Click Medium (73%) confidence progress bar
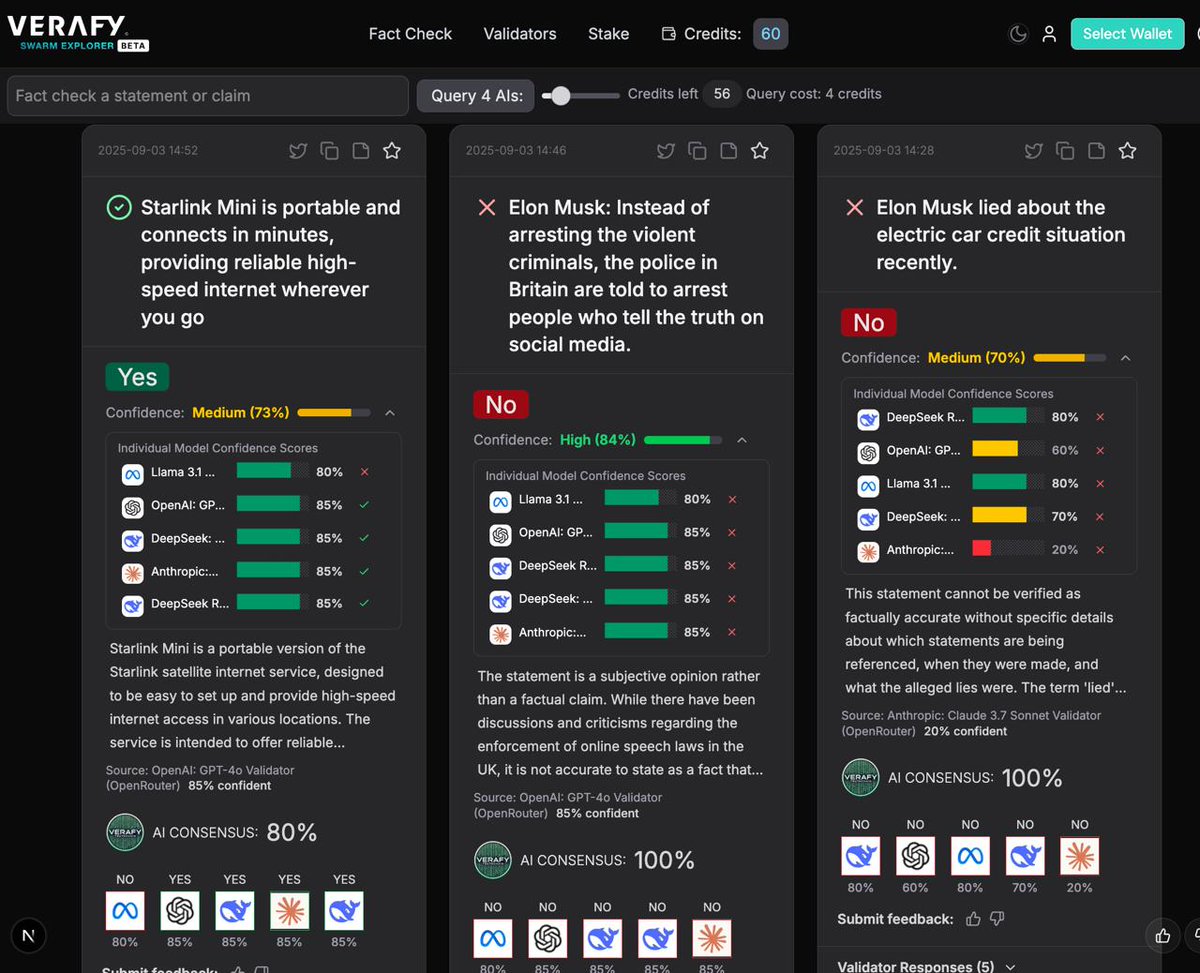The height and width of the screenshot is (973, 1200). (334, 412)
